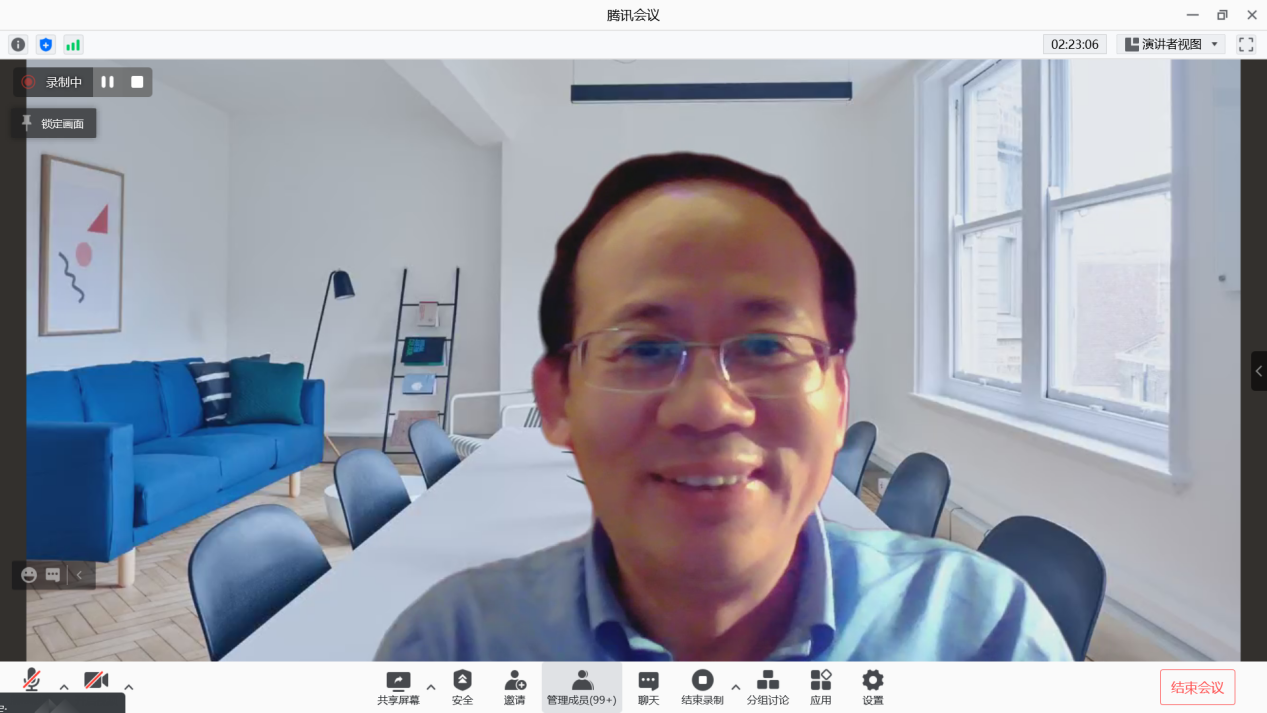Viewport: 1267px width, 713px height.
Task: Click the blue security shield icon
Action: coord(45,45)
